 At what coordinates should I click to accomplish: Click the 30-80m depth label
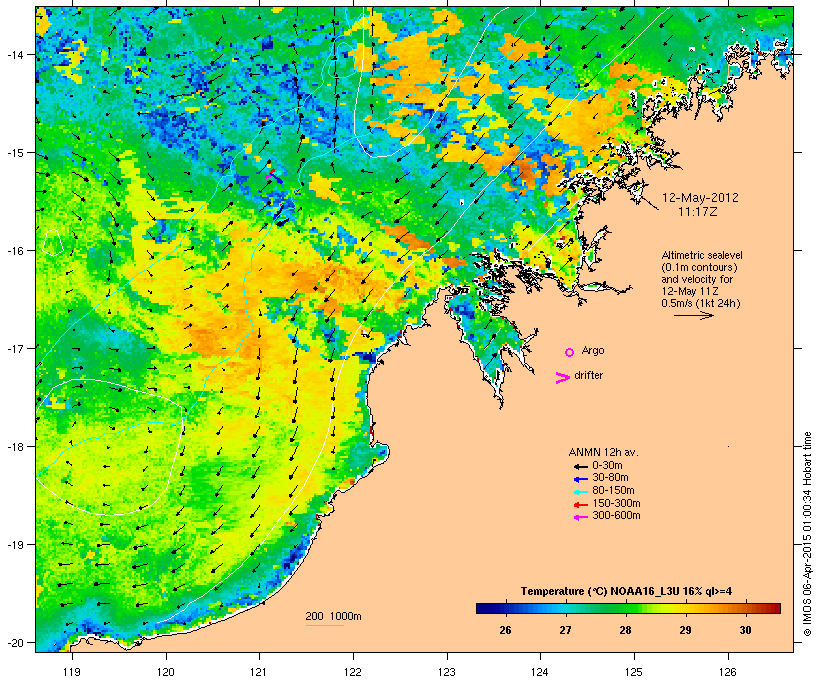(x=610, y=478)
